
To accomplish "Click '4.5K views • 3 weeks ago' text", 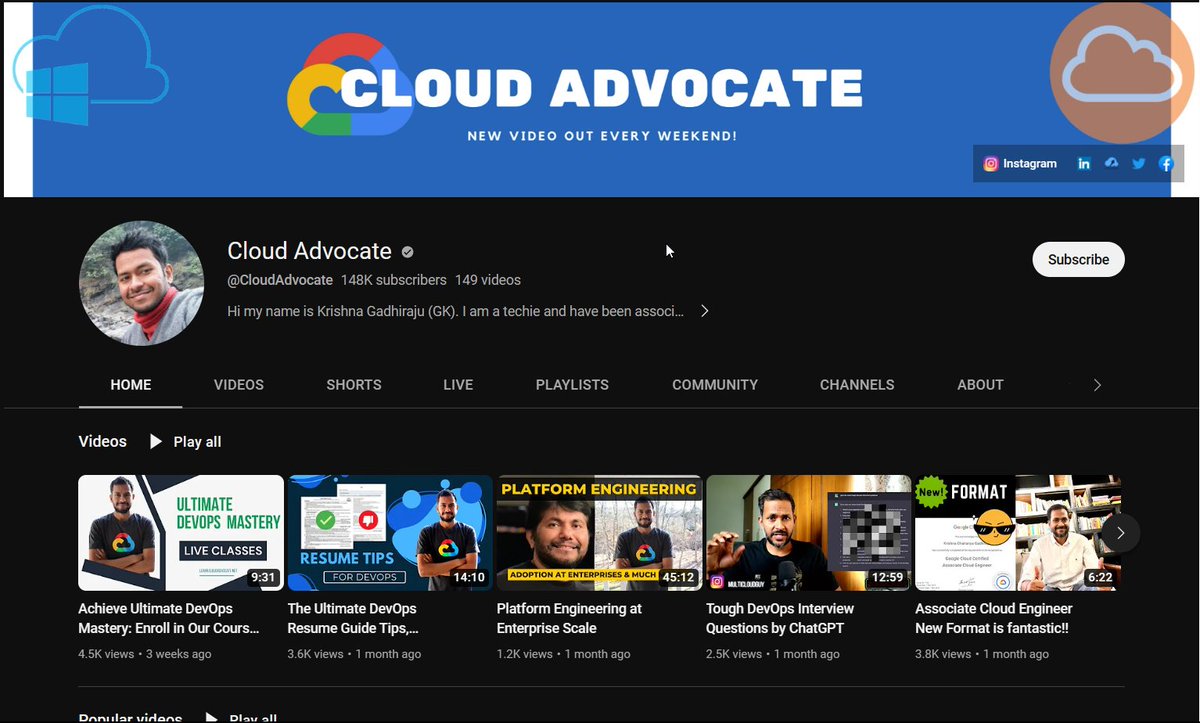I will click(x=145, y=654).
